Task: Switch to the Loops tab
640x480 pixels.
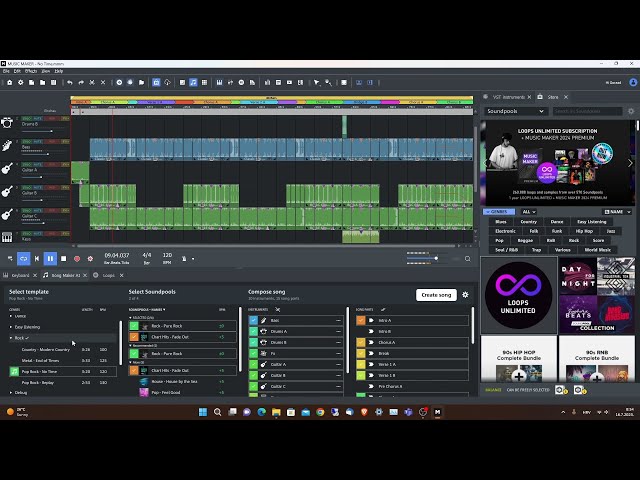Action: click(x=109, y=276)
